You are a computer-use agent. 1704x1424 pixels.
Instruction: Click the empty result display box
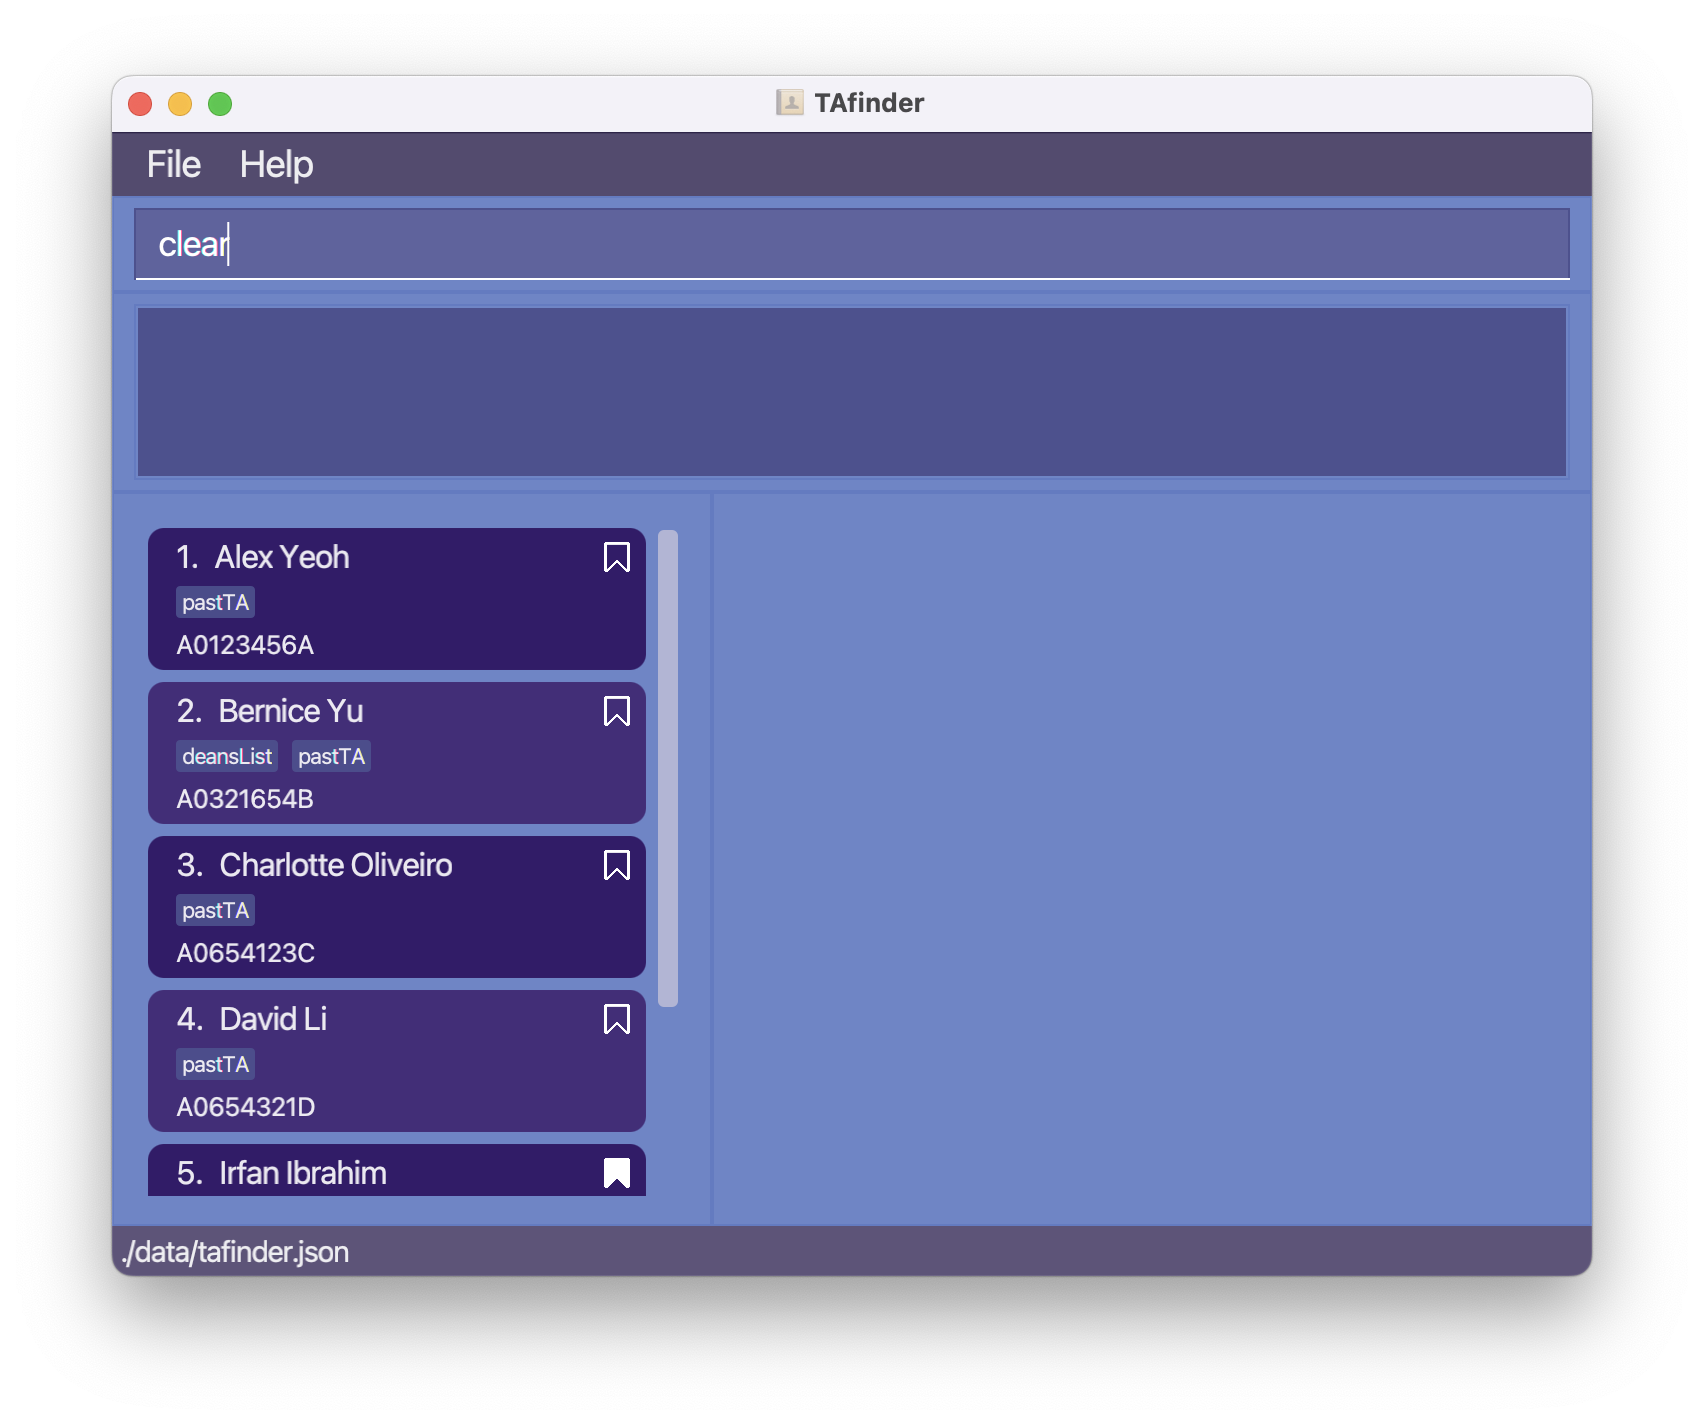(852, 392)
